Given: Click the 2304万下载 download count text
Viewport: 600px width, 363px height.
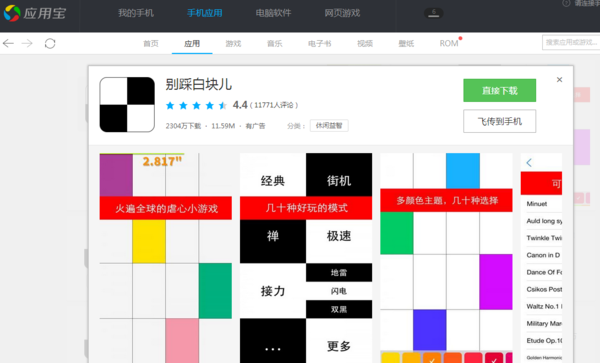Looking at the screenshot, I should point(183,126).
